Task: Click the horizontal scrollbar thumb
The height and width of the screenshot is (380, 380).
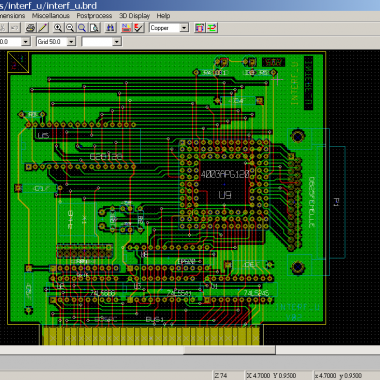Action: [229, 350]
